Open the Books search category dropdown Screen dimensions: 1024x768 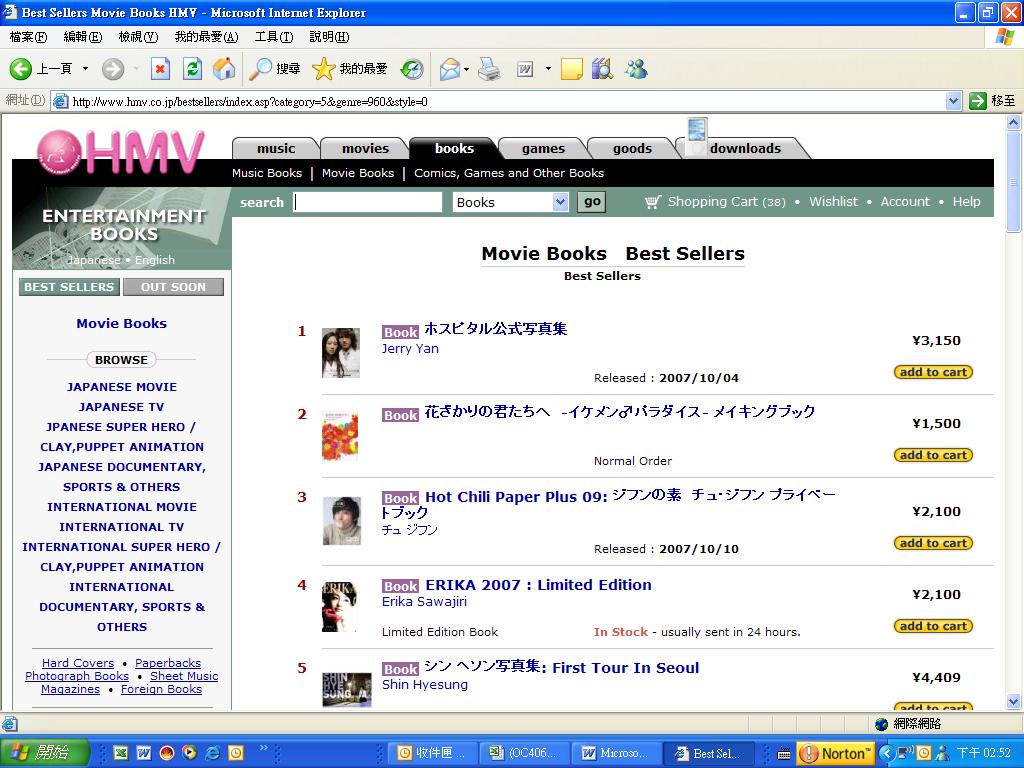(x=560, y=202)
